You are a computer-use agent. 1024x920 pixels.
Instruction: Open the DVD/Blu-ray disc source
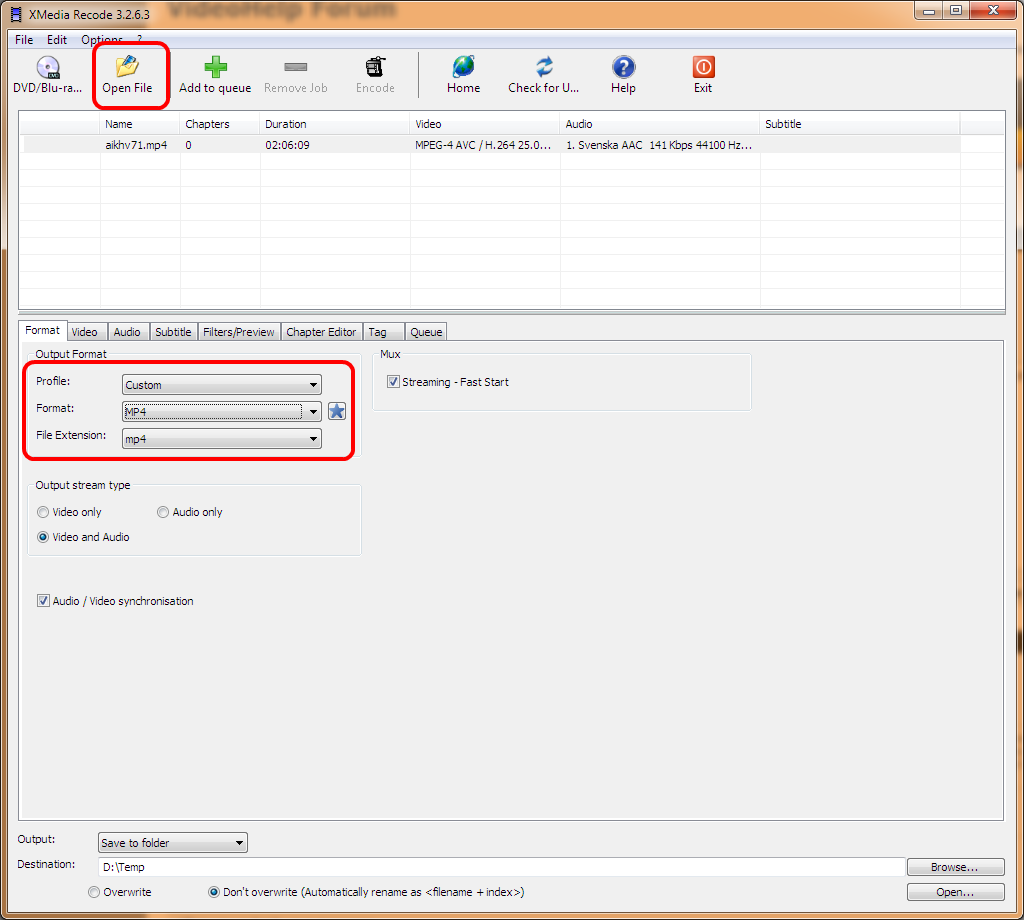(x=47, y=74)
